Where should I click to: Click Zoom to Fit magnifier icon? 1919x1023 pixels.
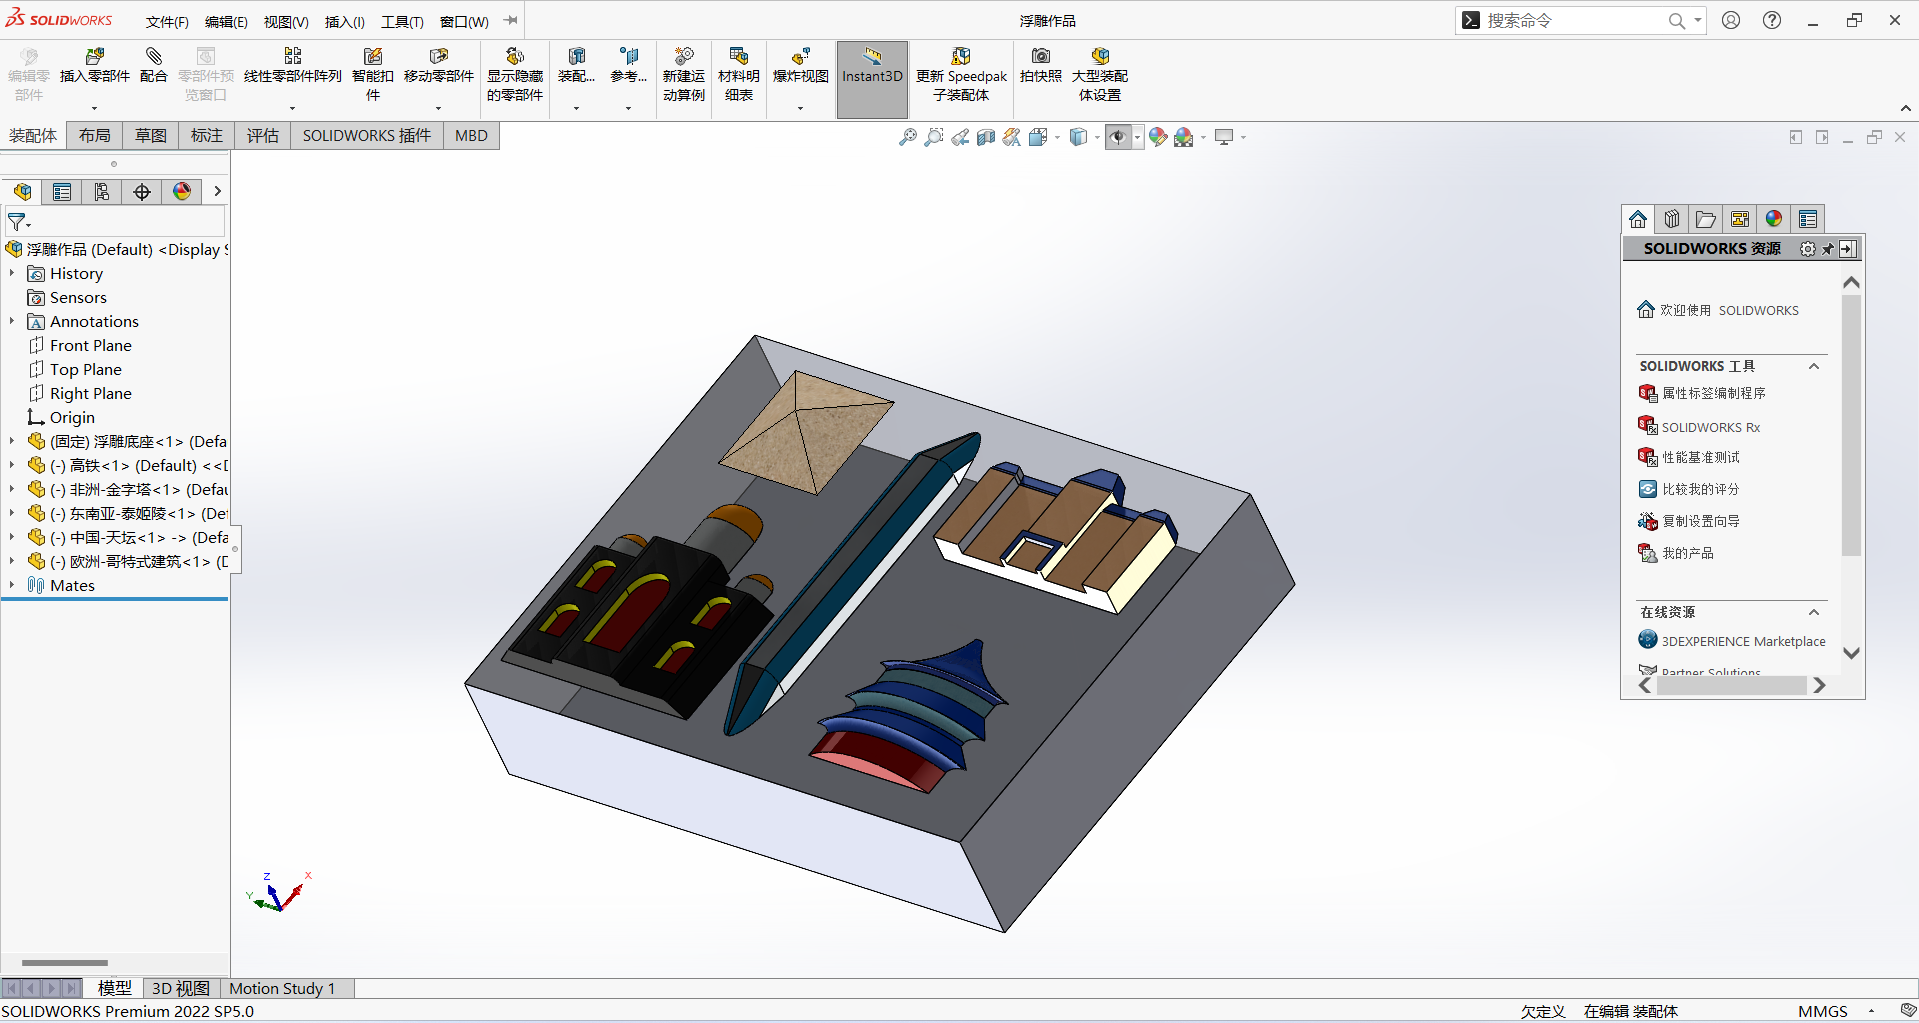coord(908,137)
